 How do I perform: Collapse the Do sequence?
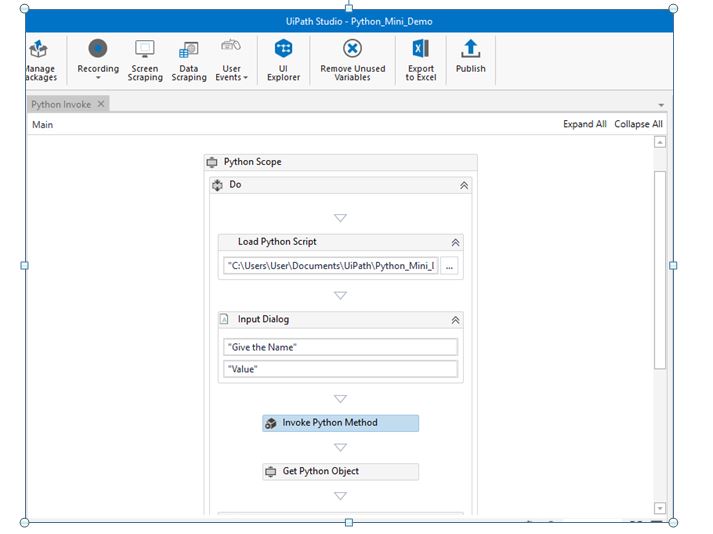click(464, 186)
